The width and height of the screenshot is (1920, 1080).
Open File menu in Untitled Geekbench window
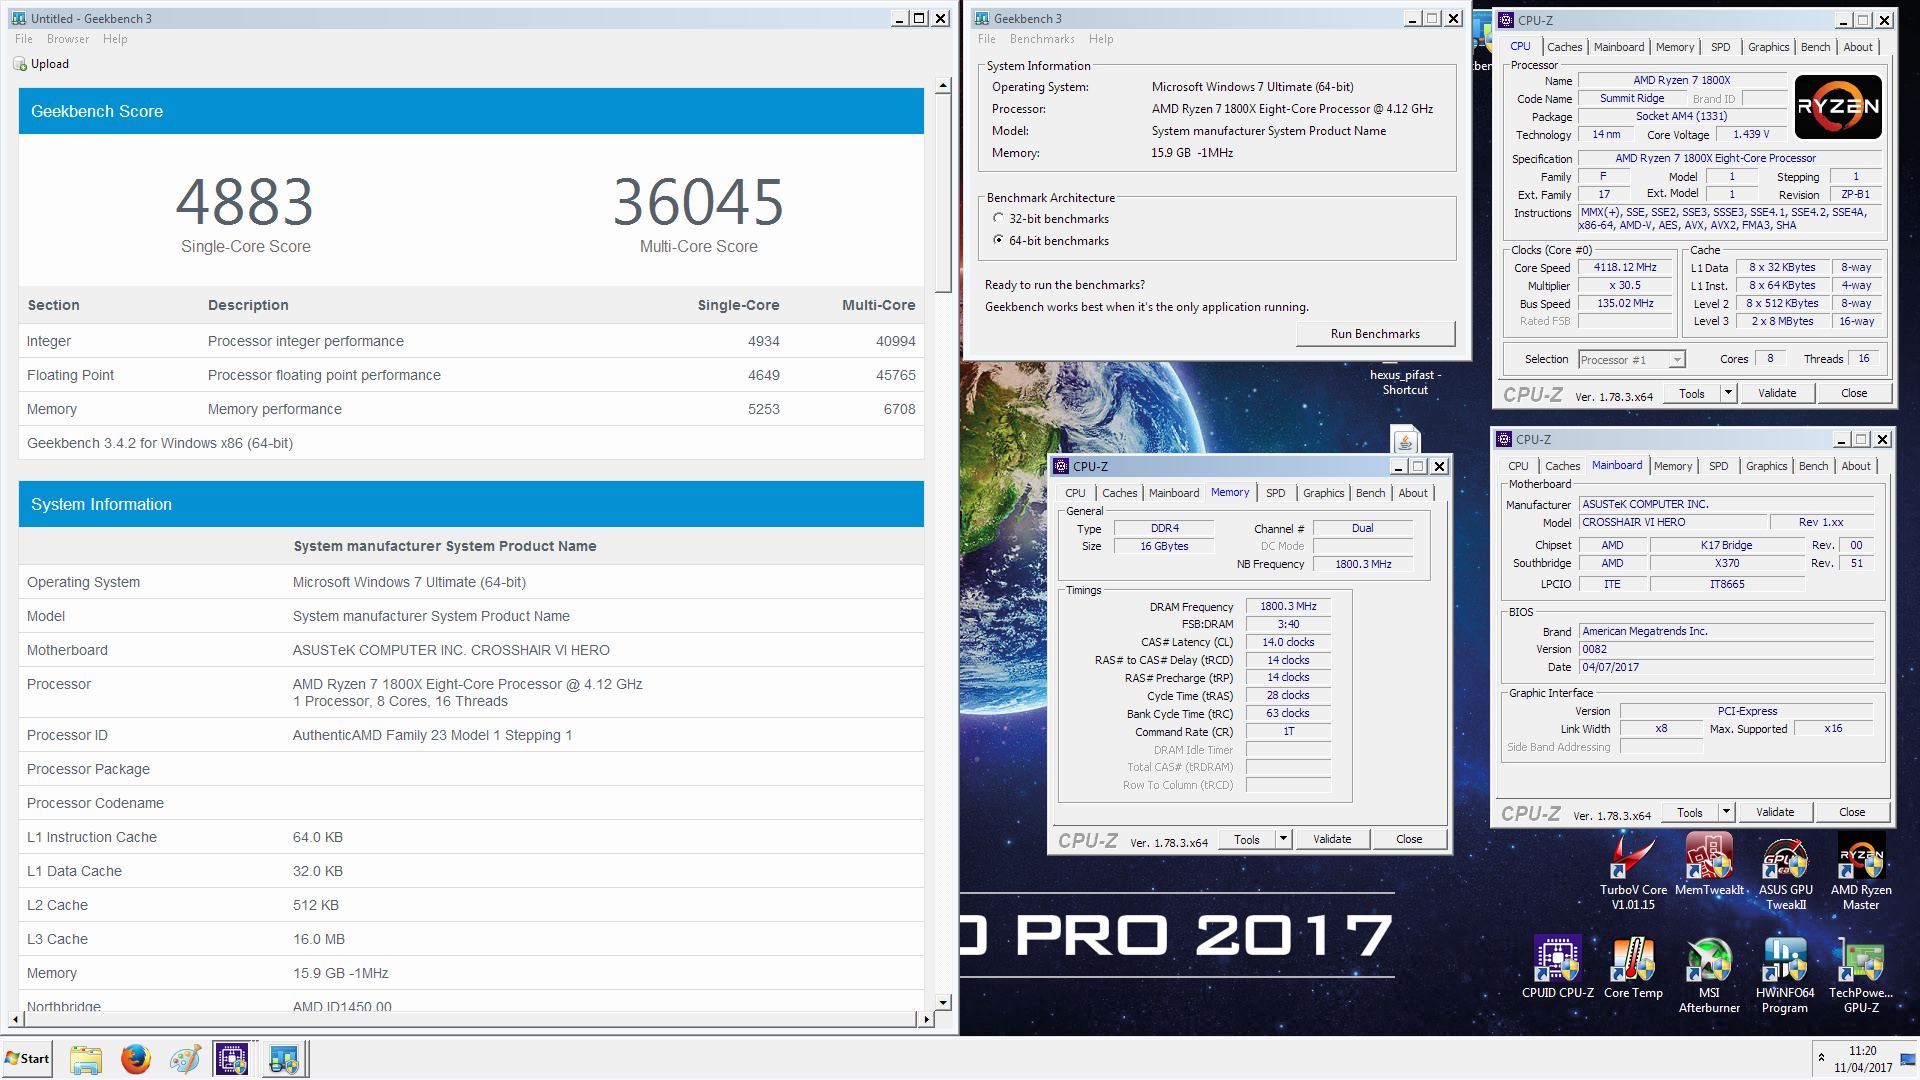coord(24,39)
